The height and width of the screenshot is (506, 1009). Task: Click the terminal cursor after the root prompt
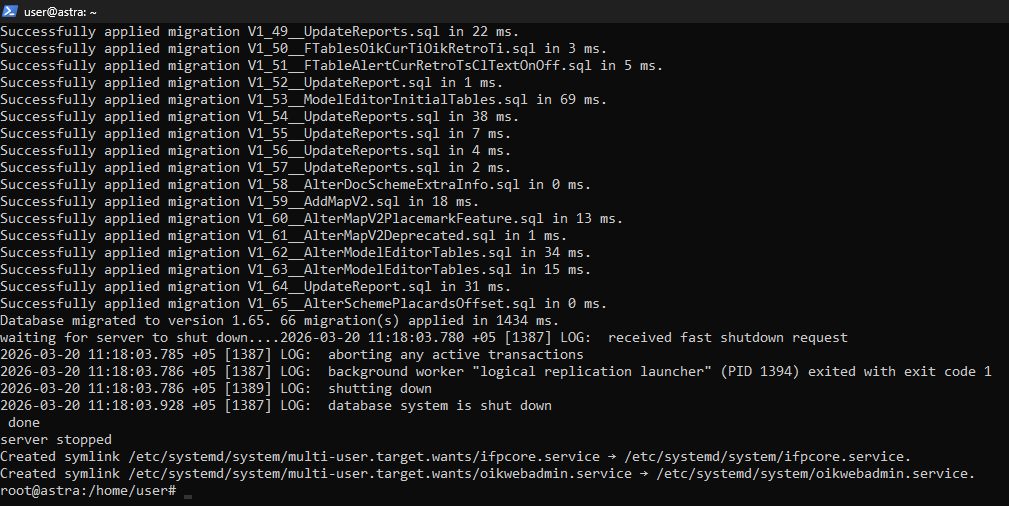188,491
